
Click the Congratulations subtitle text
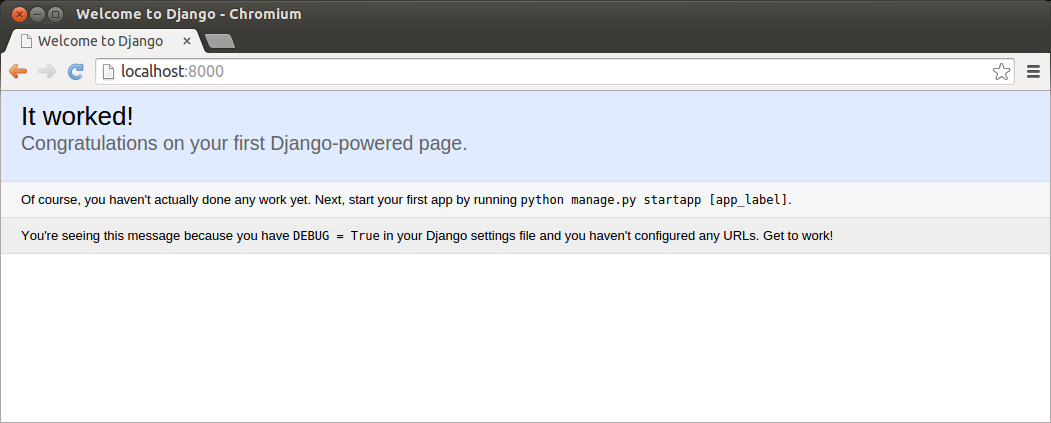pyautogui.click(x=244, y=143)
